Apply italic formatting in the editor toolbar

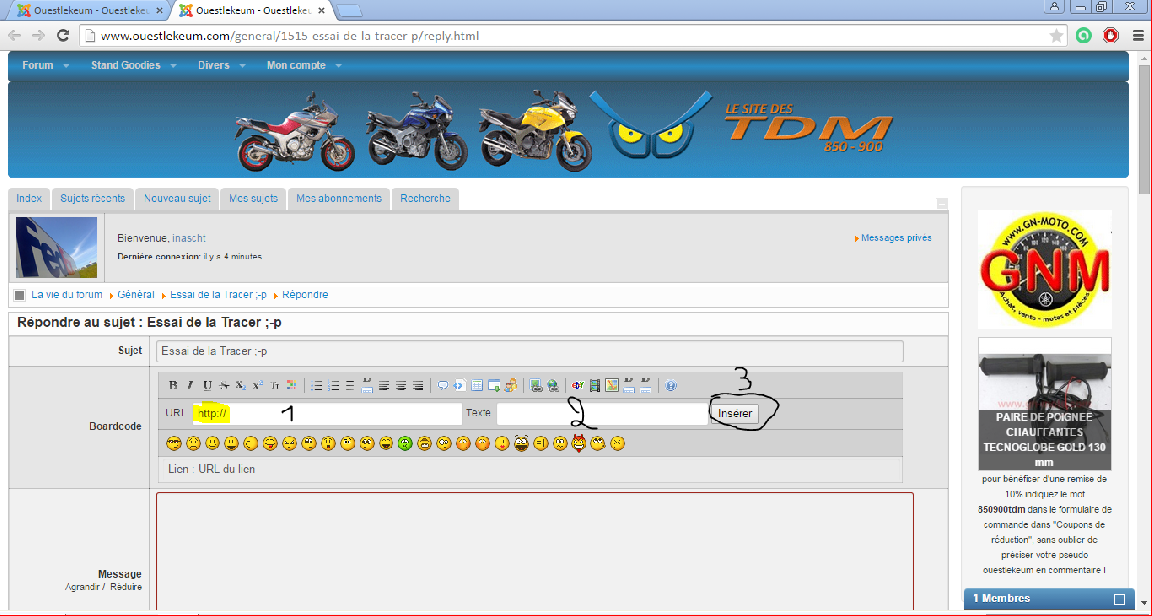(190, 385)
